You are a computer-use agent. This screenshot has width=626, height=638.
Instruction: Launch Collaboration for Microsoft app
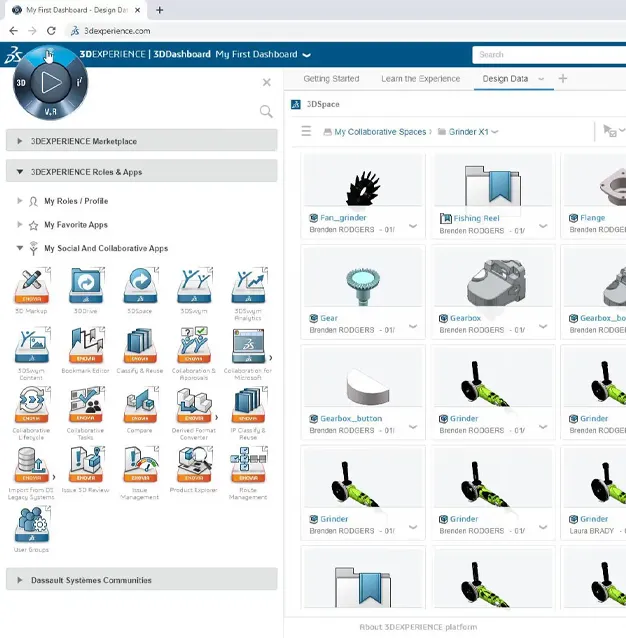click(248, 345)
